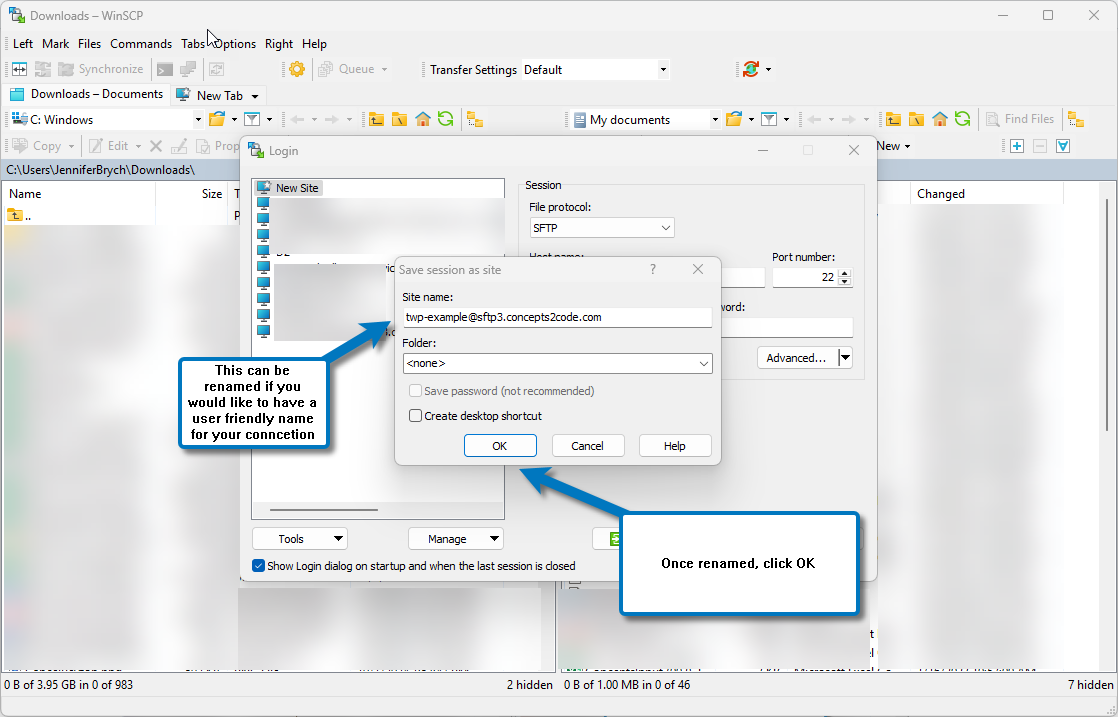Go to parent directory in left panel
This screenshot has width=1118, height=717.
376,119
